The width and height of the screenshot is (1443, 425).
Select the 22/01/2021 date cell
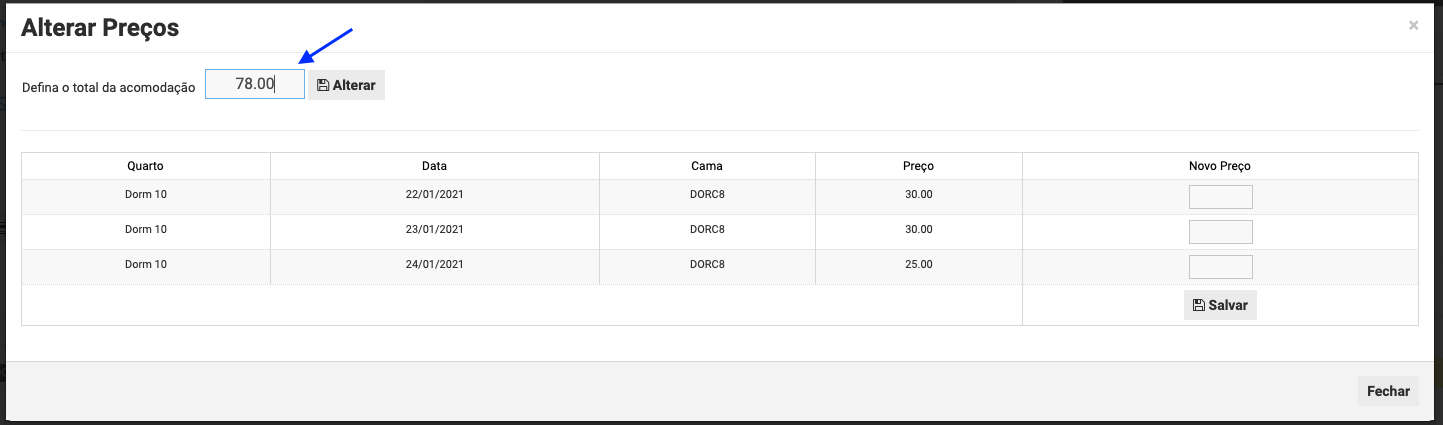435,194
